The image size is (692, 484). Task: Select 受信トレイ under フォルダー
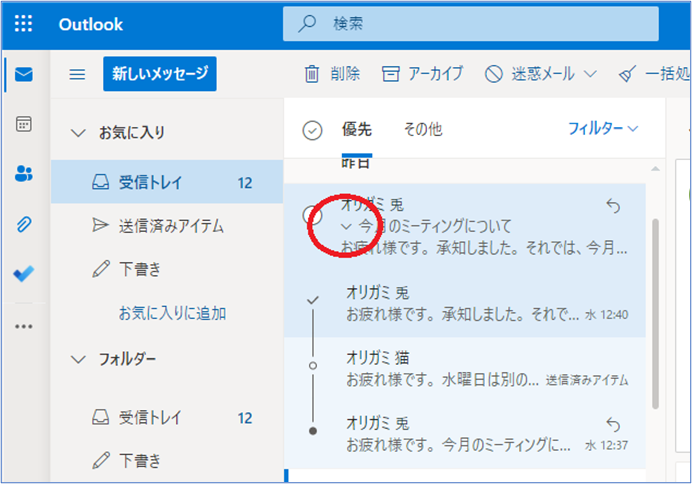pyautogui.click(x=167, y=417)
